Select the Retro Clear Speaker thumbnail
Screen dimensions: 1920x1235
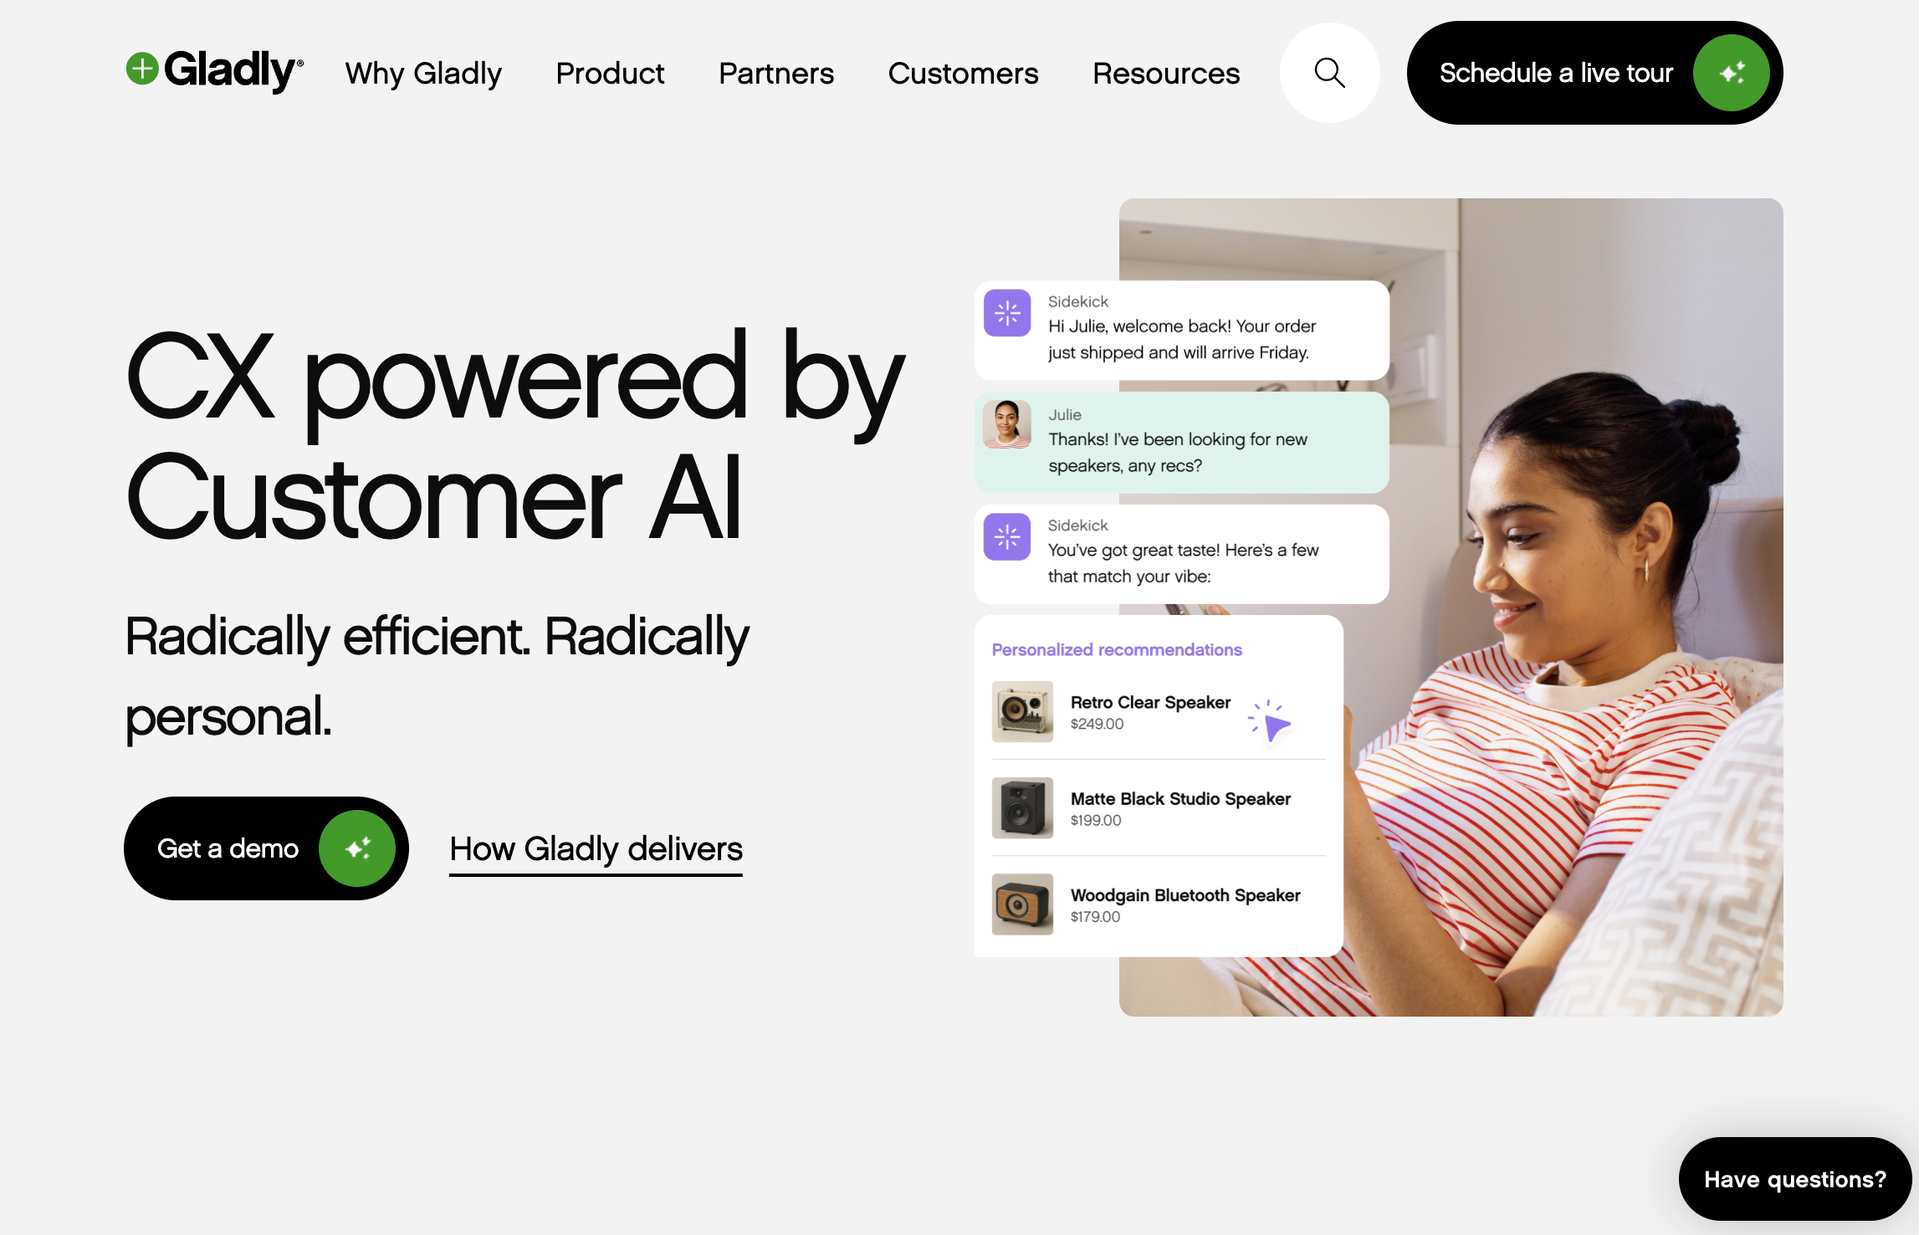(x=1022, y=711)
